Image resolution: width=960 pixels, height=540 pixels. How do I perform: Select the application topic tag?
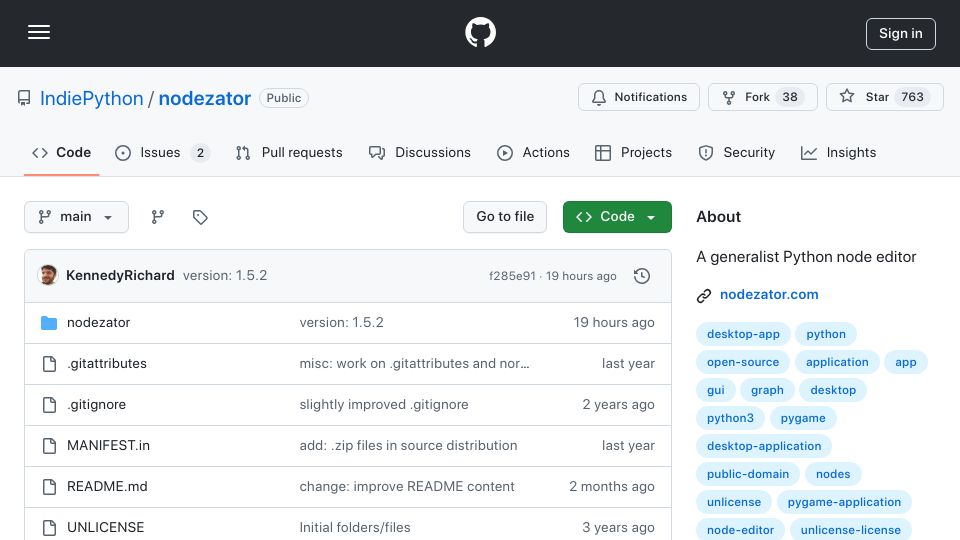click(837, 362)
